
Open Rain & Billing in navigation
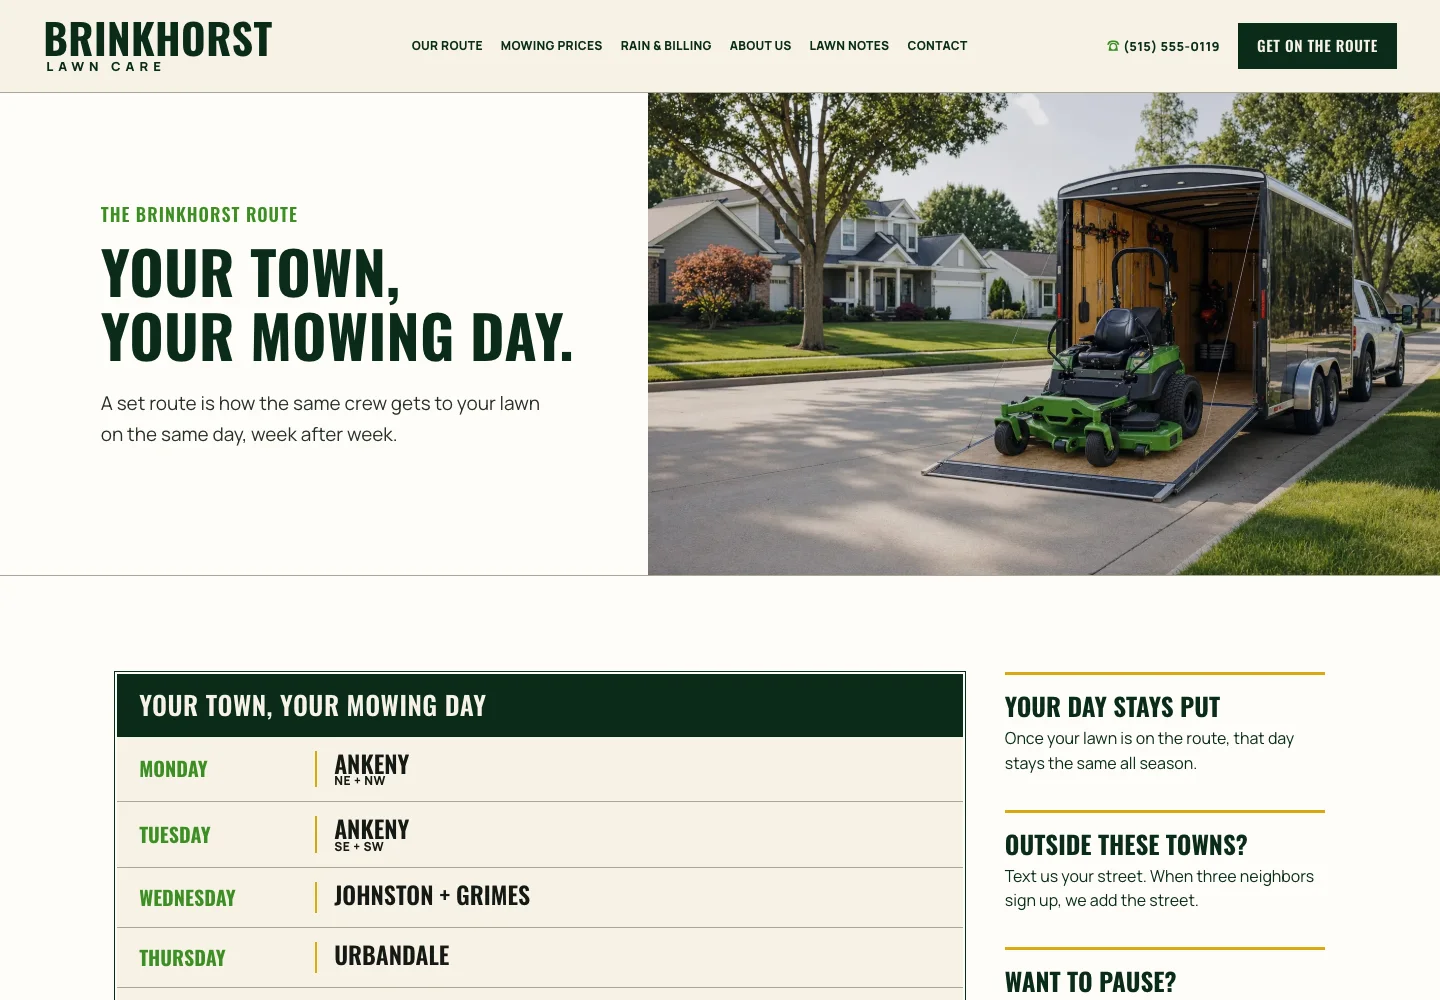tap(666, 46)
